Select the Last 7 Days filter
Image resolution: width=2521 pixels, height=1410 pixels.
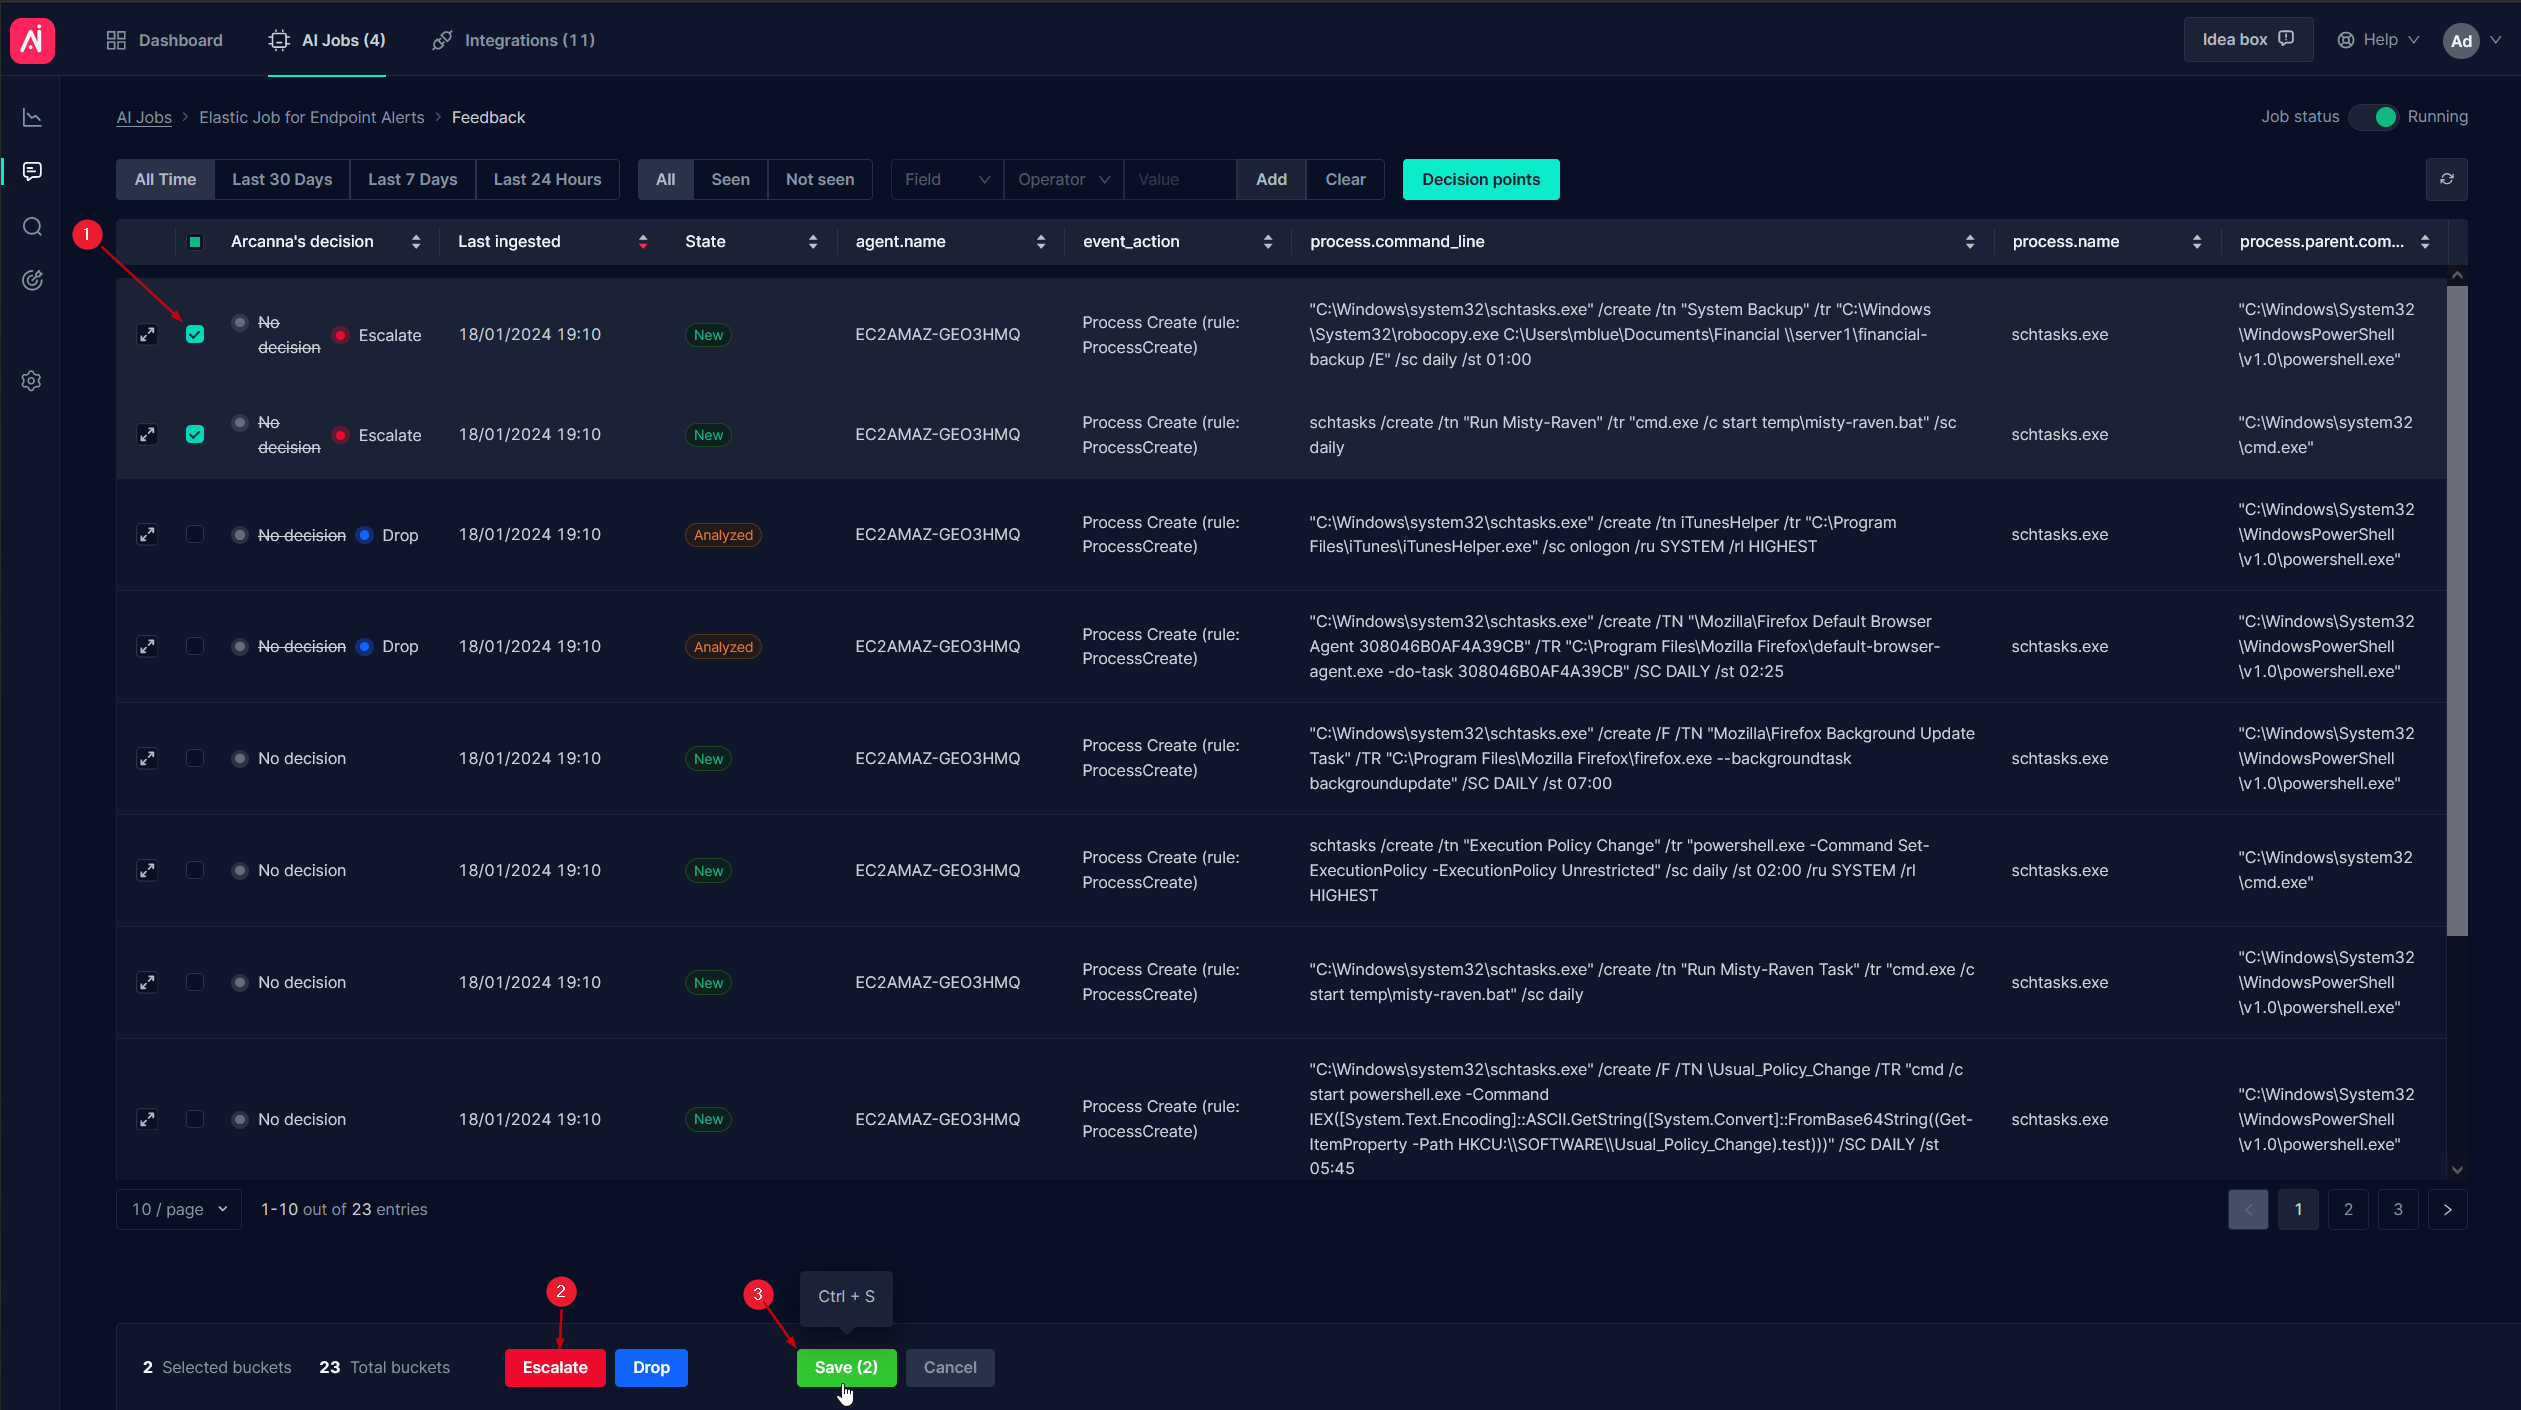point(412,179)
